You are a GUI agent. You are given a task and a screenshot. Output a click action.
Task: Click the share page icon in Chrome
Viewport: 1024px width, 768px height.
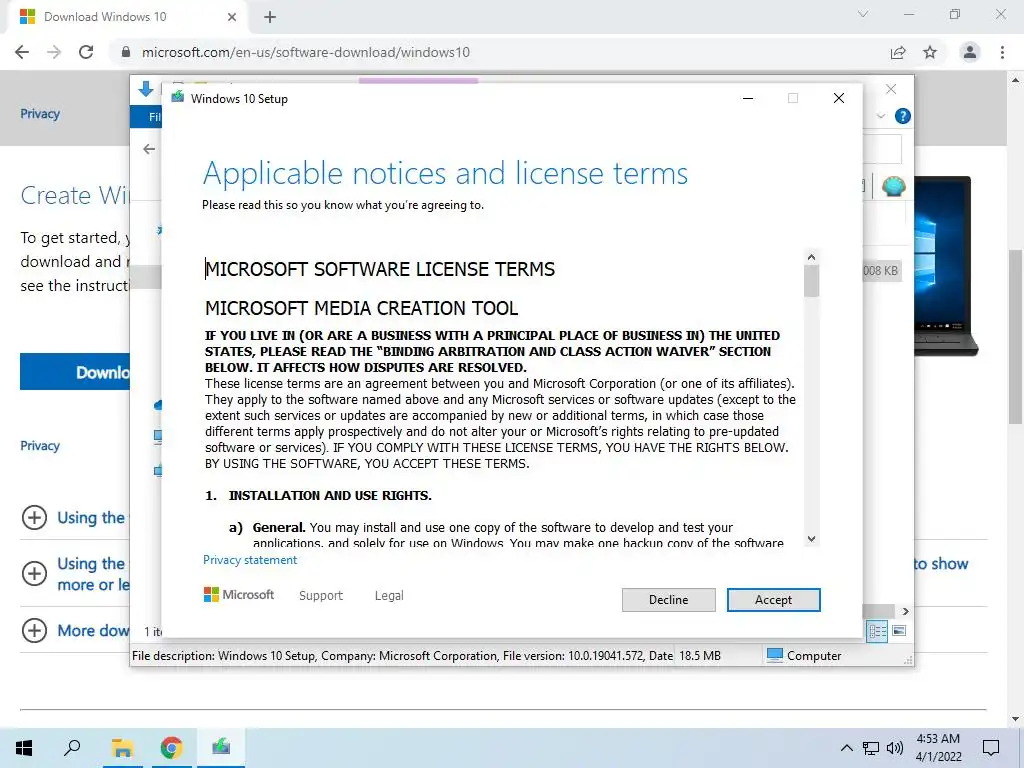898,52
